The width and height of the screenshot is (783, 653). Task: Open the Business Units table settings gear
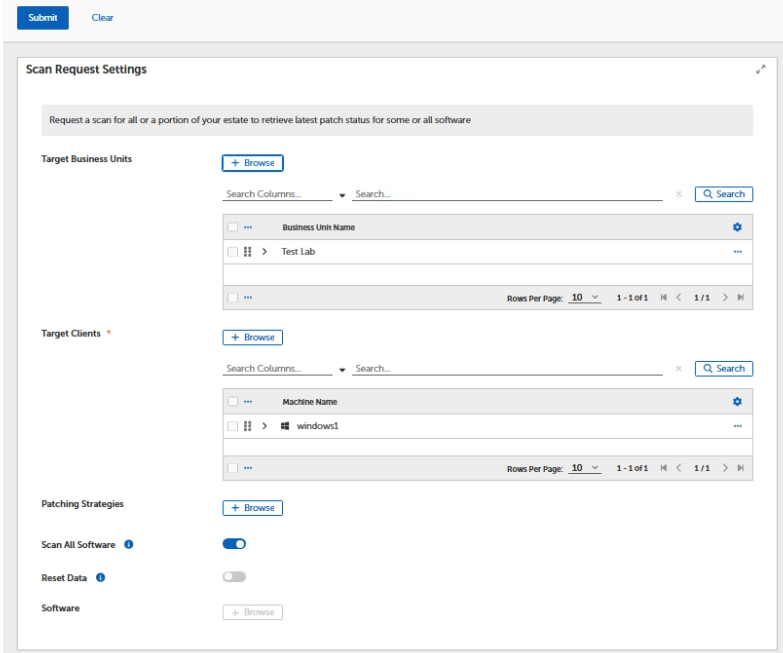(x=738, y=227)
